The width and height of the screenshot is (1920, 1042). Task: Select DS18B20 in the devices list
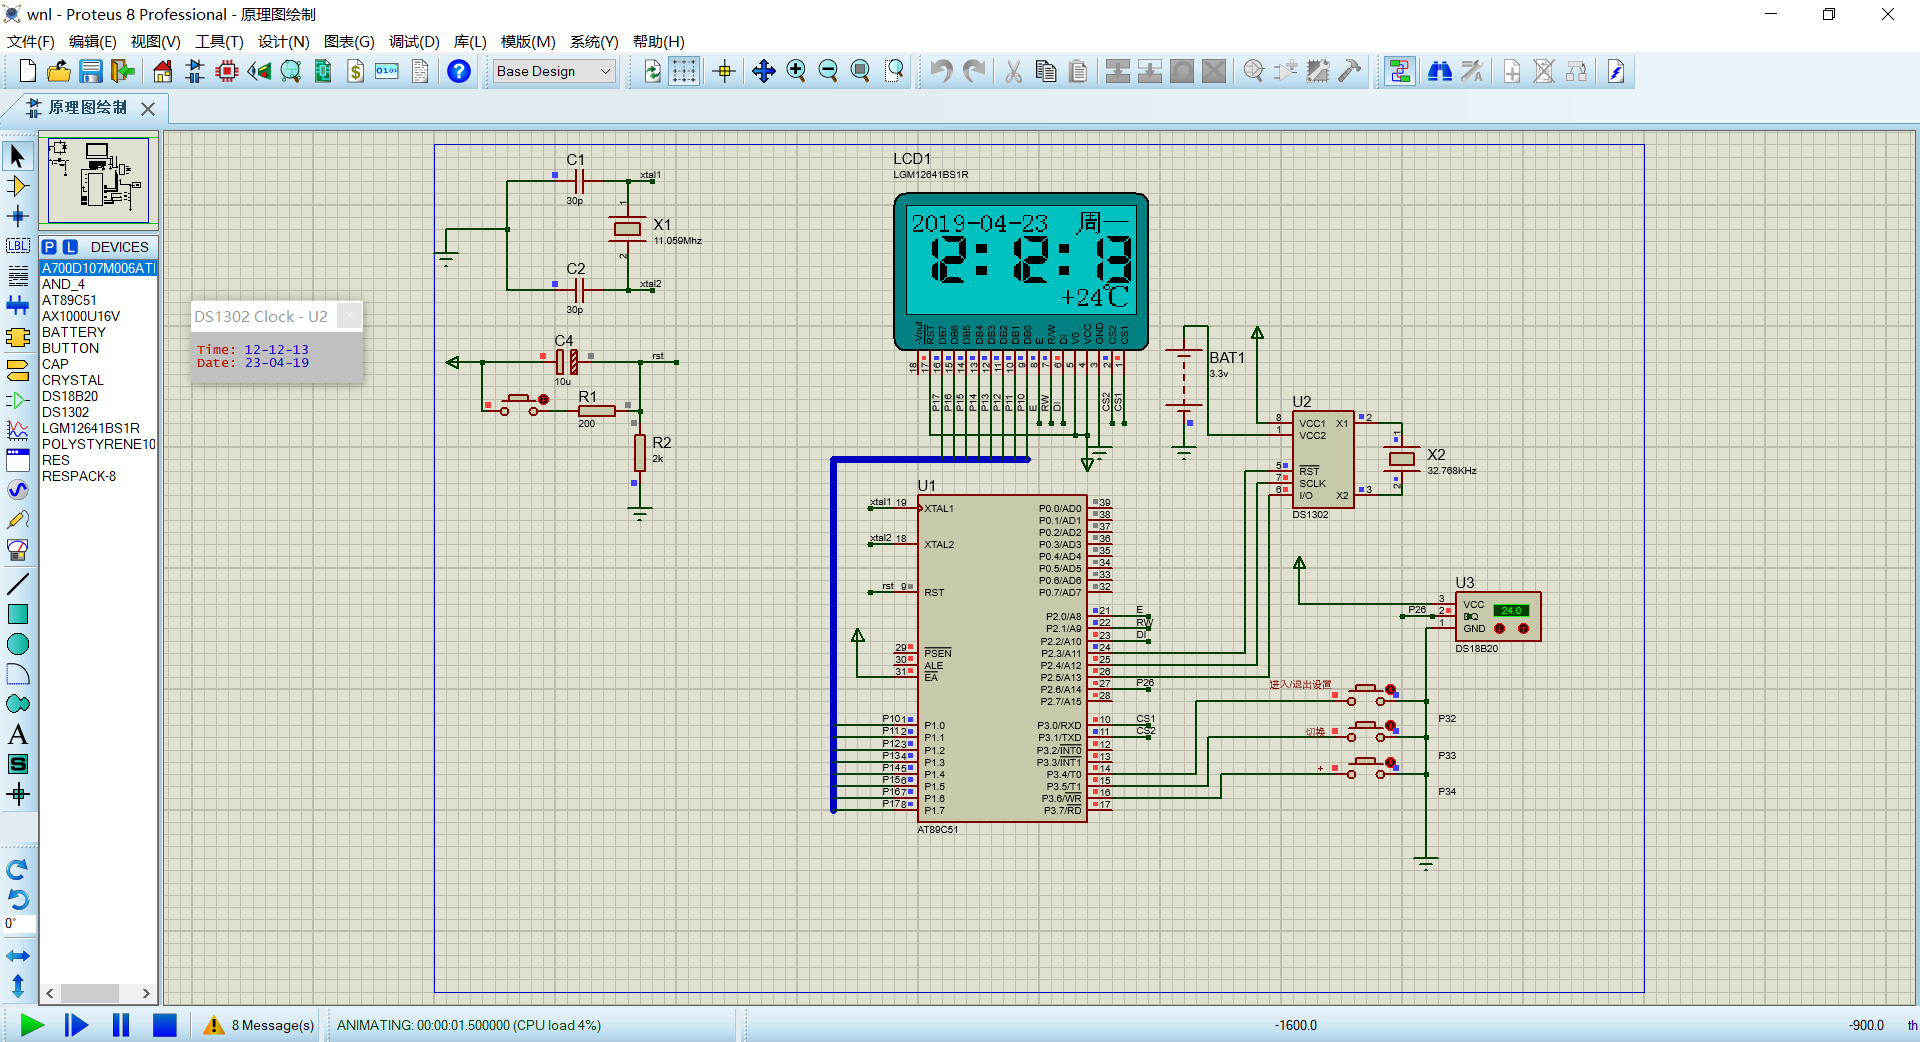70,396
